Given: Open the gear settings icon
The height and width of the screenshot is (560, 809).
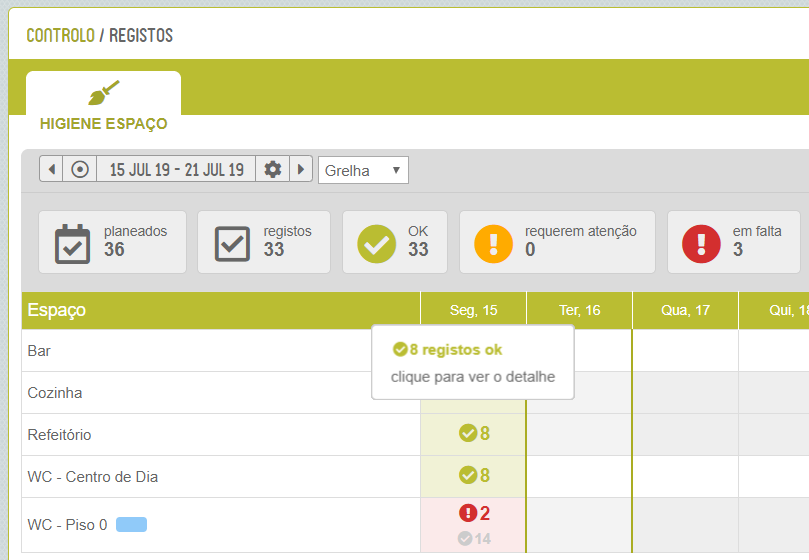Looking at the screenshot, I should coord(272,169).
